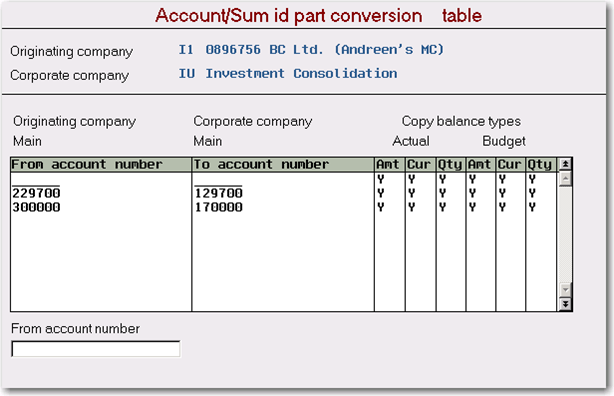The image size is (614, 396).
Task: Toggle Budget Qty flag in the 229700 row
Action: pos(532,193)
